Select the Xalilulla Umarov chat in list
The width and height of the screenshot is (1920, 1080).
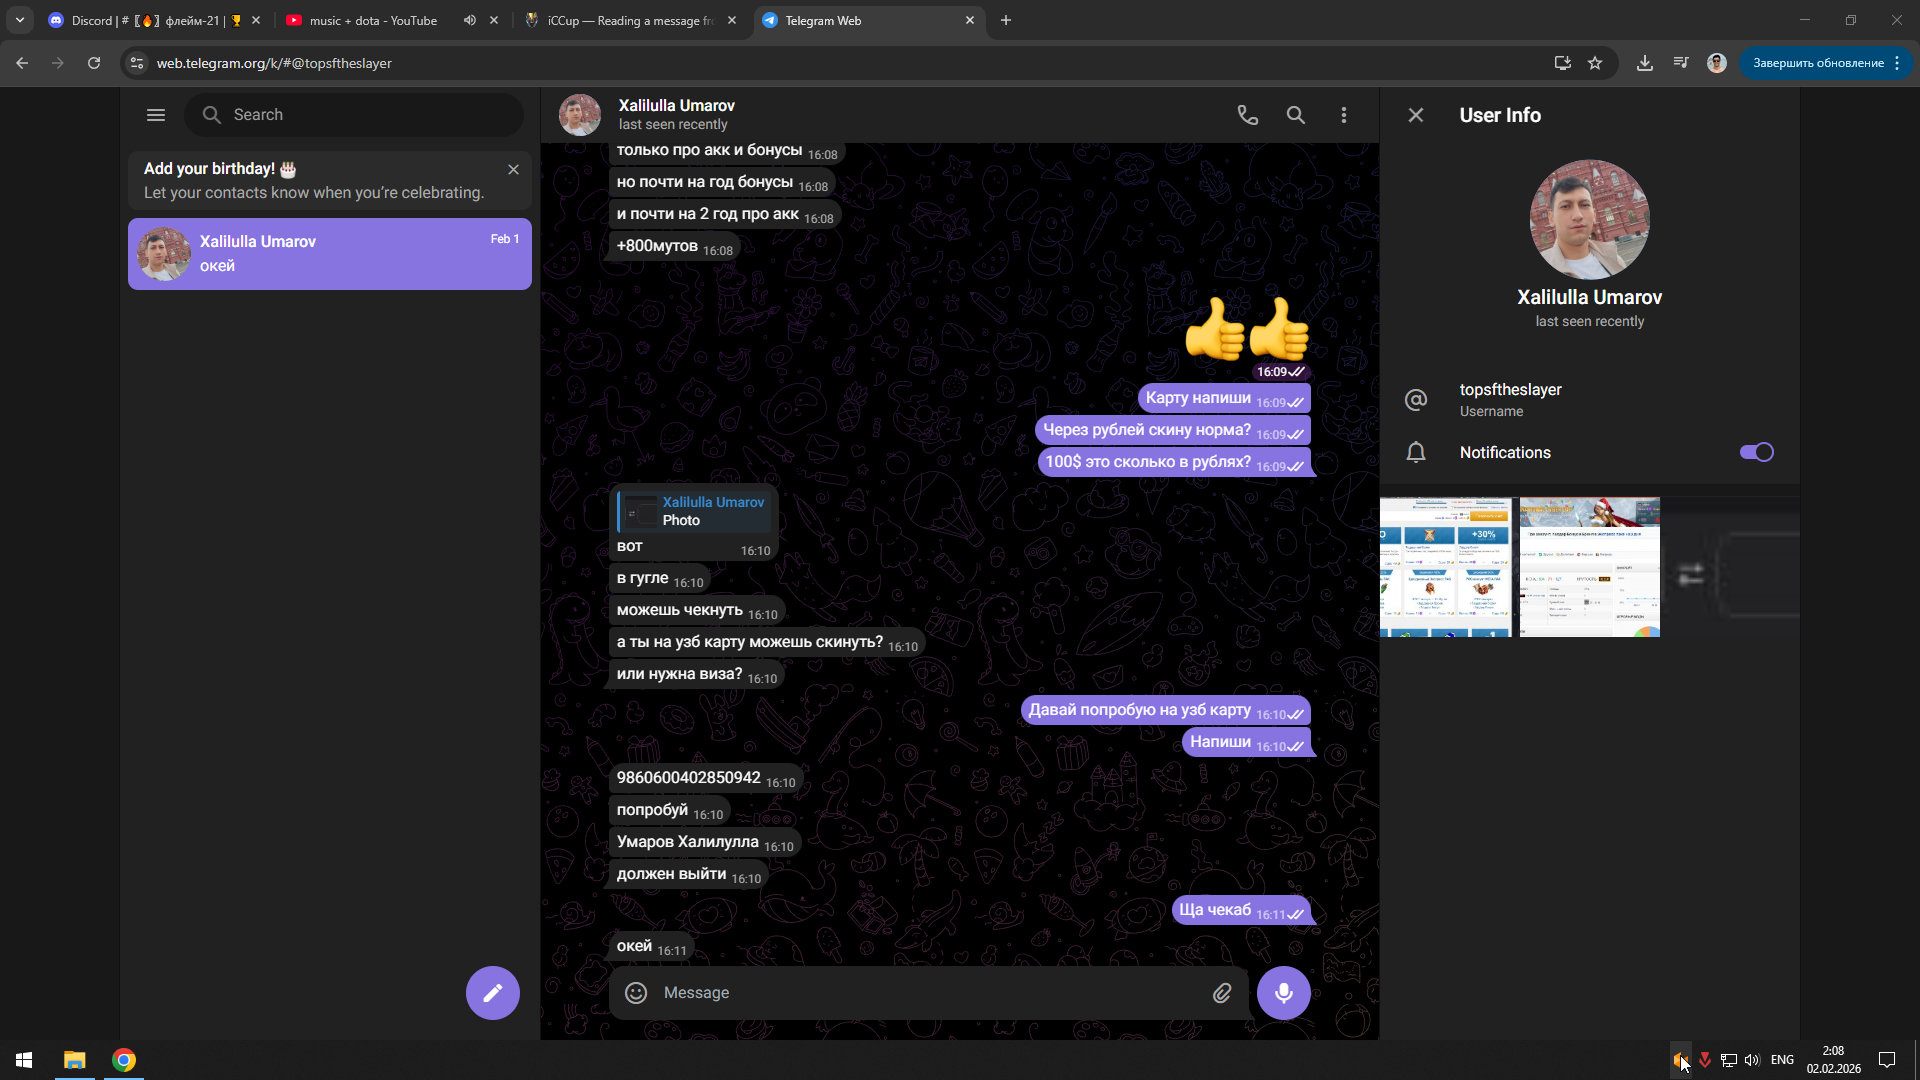point(330,254)
